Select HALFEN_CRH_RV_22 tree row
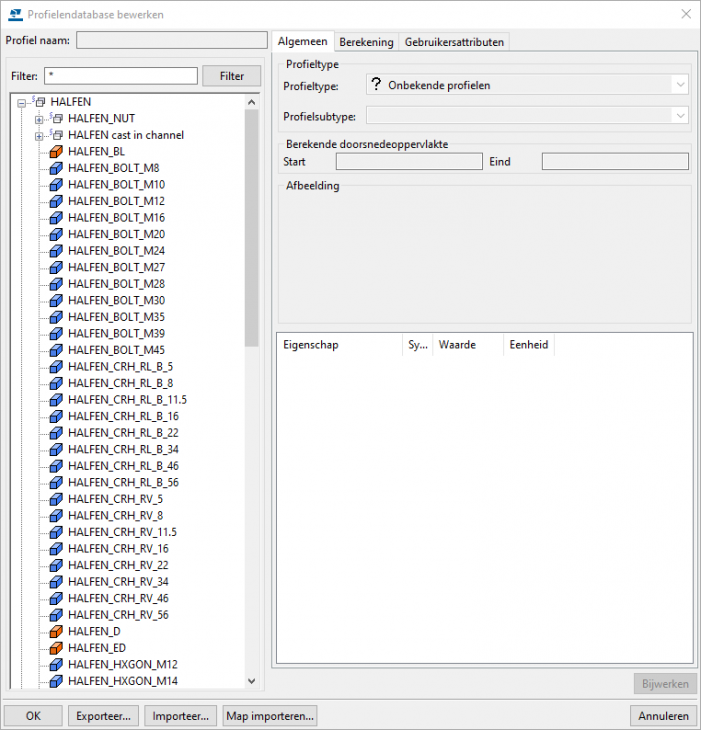This screenshot has height=730, width=701. pyautogui.click(x=118, y=565)
